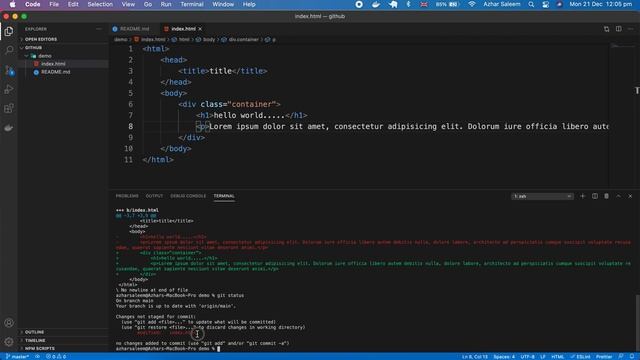Open the File menu
Viewport: 640px width, 360px height.
coord(54,4)
